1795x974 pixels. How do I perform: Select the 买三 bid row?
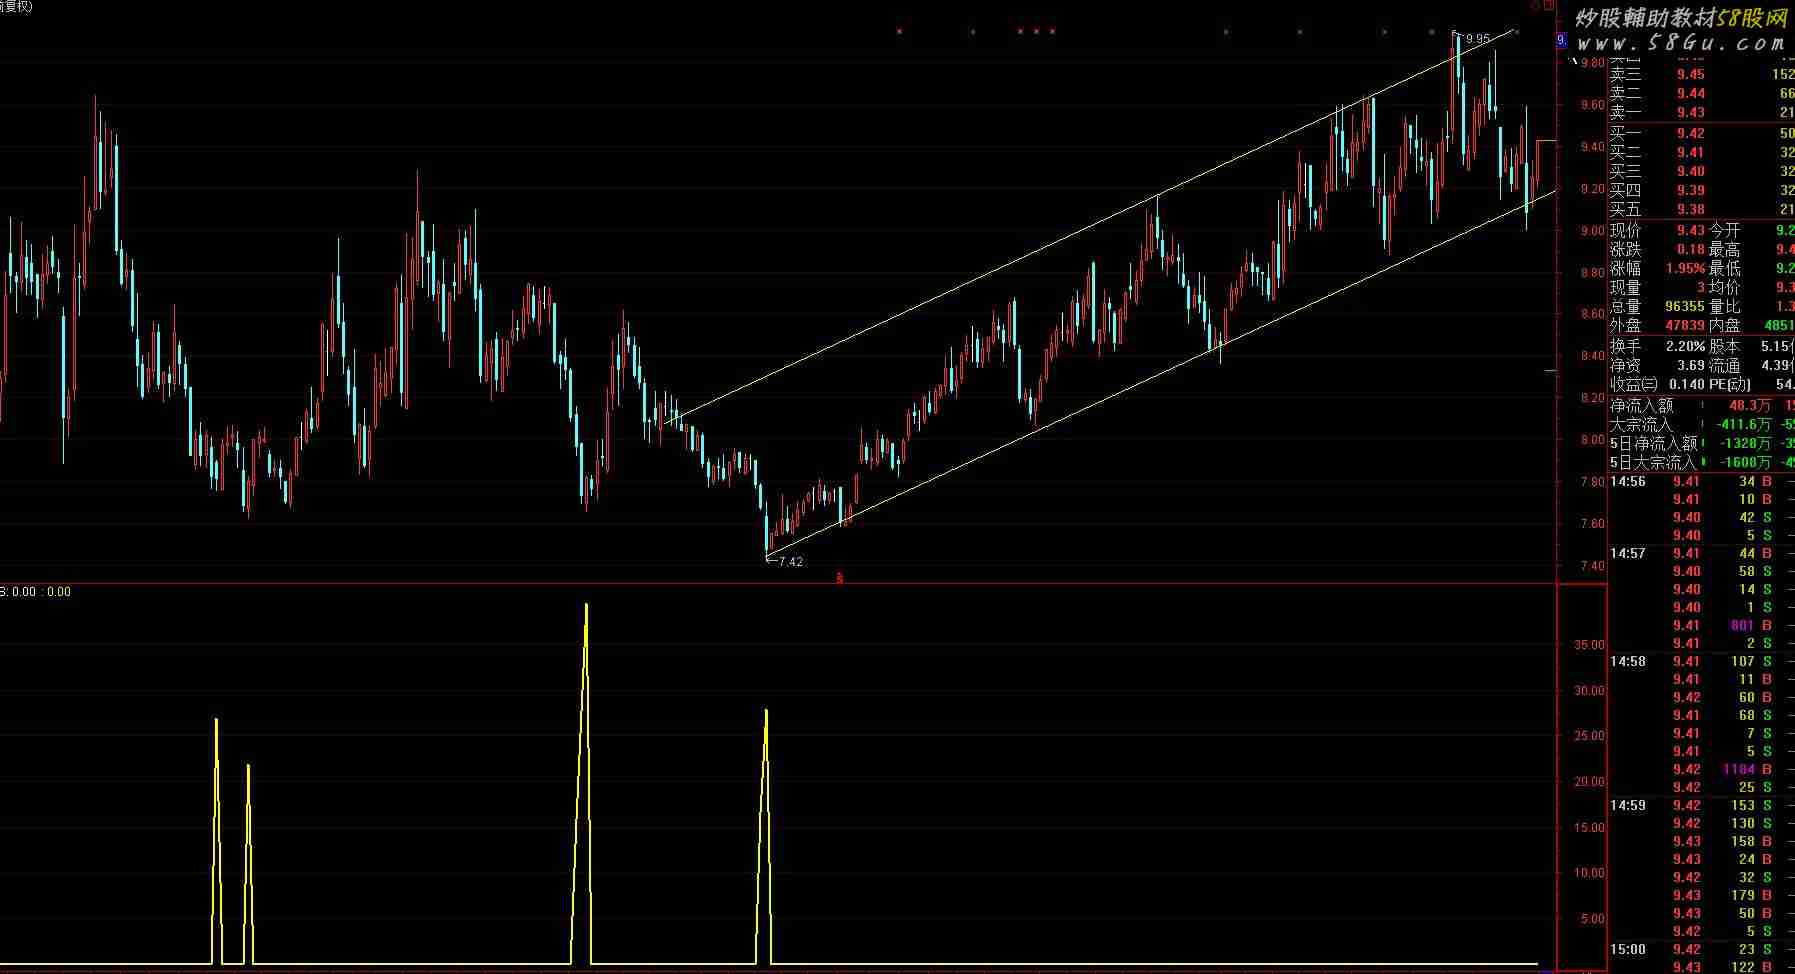pyautogui.click(x=1701, y=171)
